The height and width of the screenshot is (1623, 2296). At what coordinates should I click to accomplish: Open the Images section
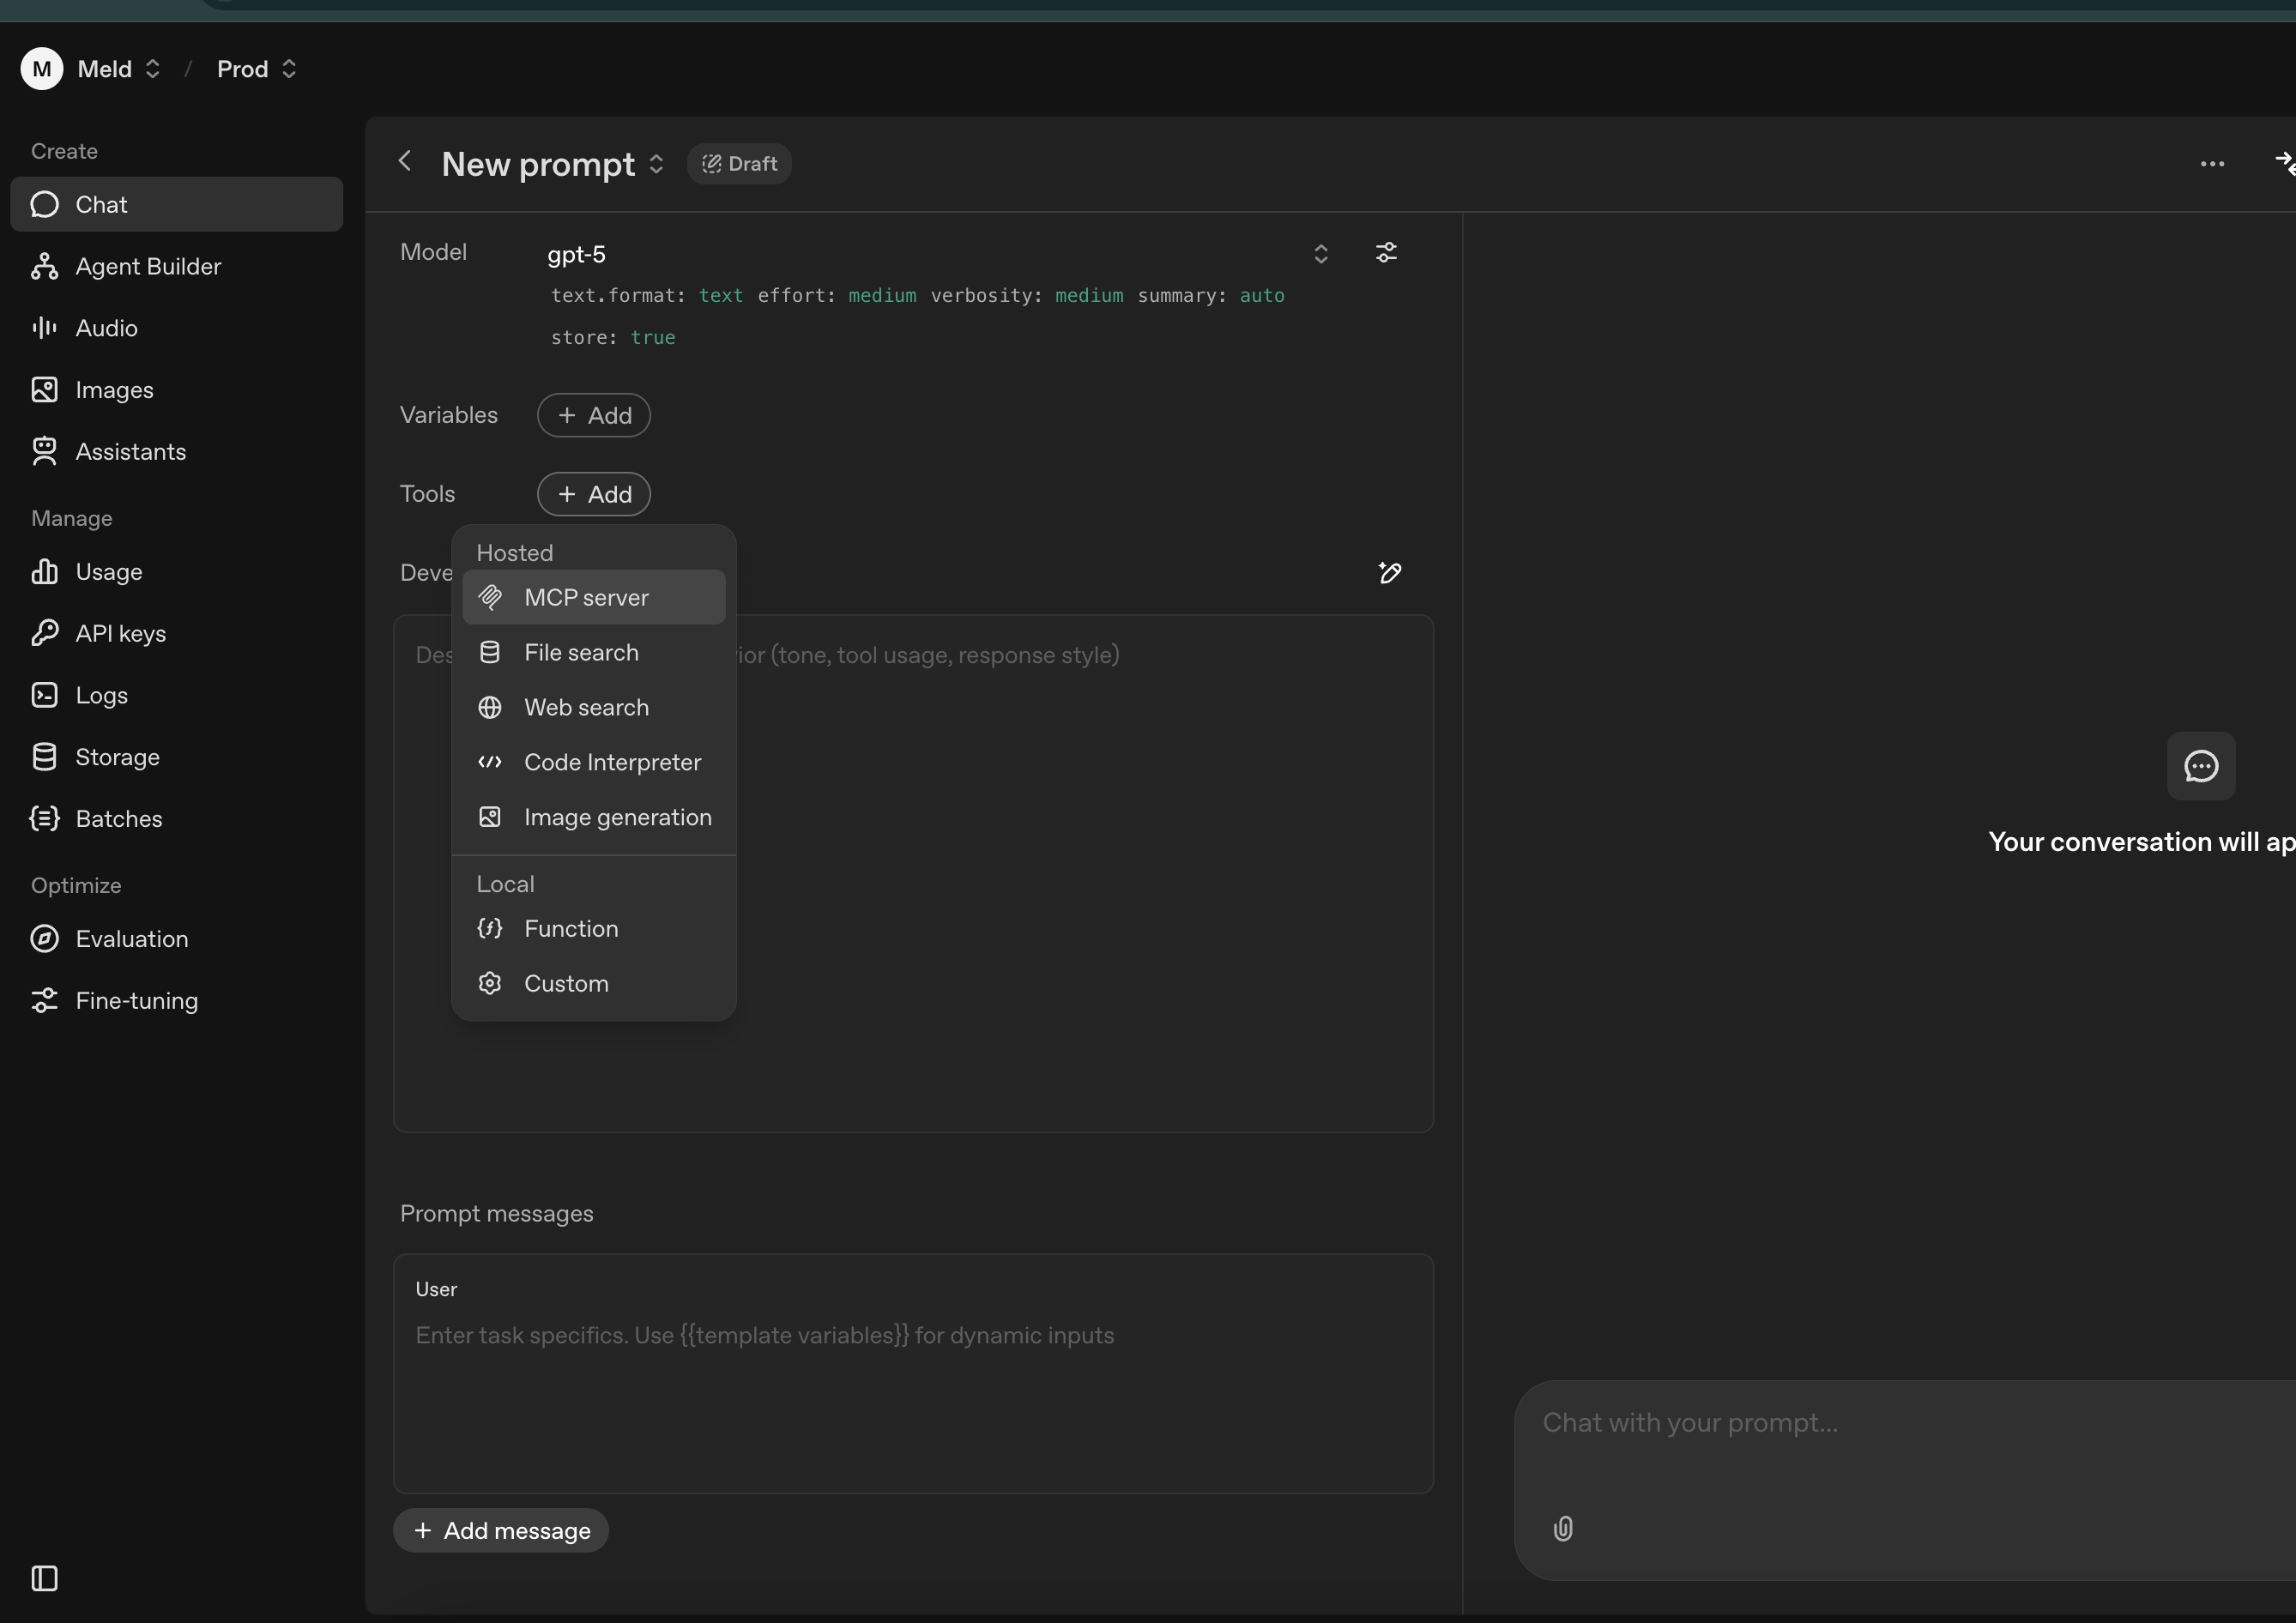(114, 390)
